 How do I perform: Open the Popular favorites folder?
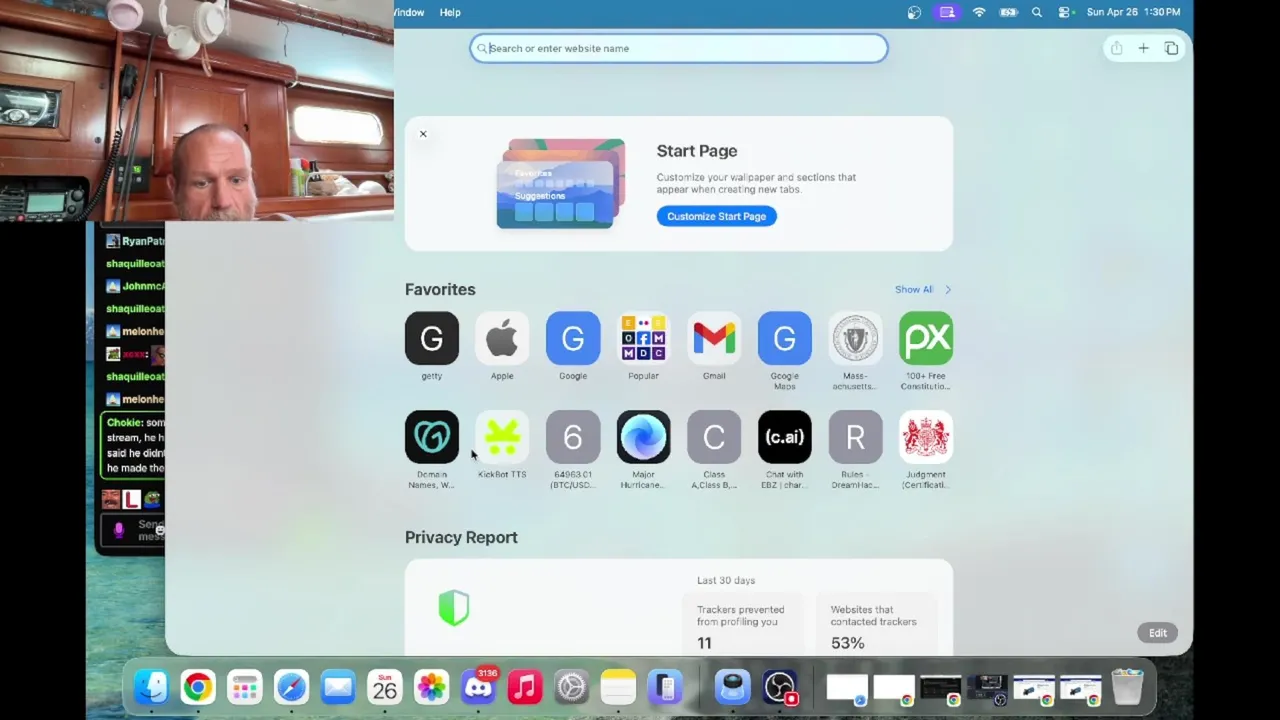(x=643, y=338)
